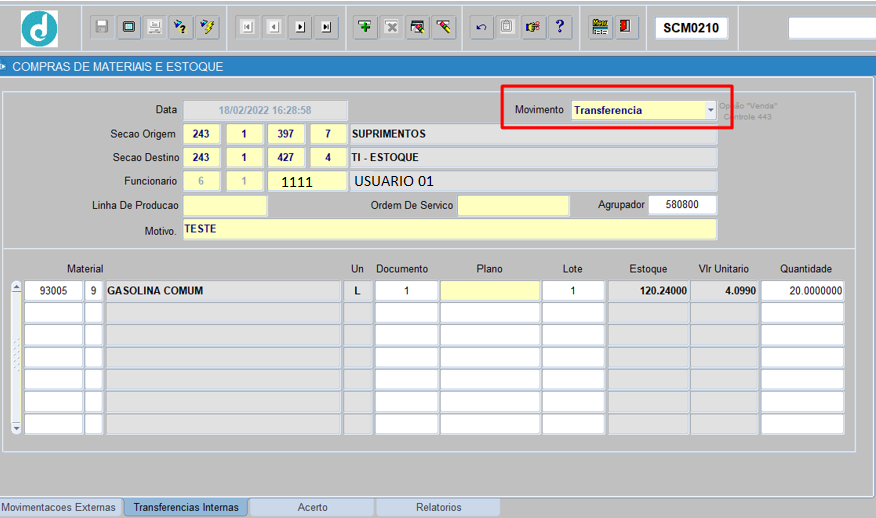The image size is (876, 518).
Task: Click the Ordem De Servico field
Action: 513,205
